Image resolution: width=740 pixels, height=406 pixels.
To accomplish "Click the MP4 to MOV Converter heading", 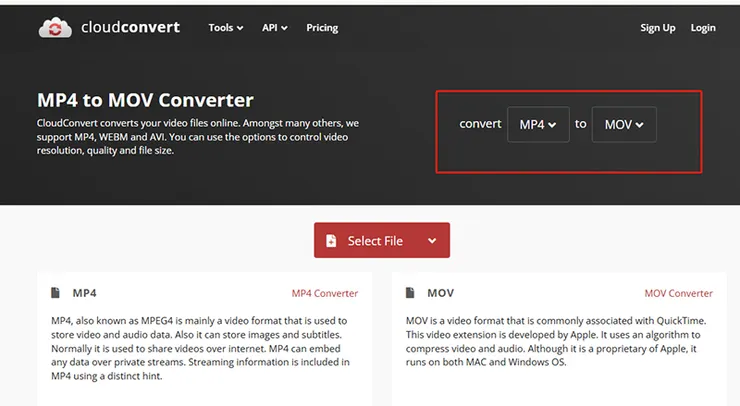I will coord(145,100).
